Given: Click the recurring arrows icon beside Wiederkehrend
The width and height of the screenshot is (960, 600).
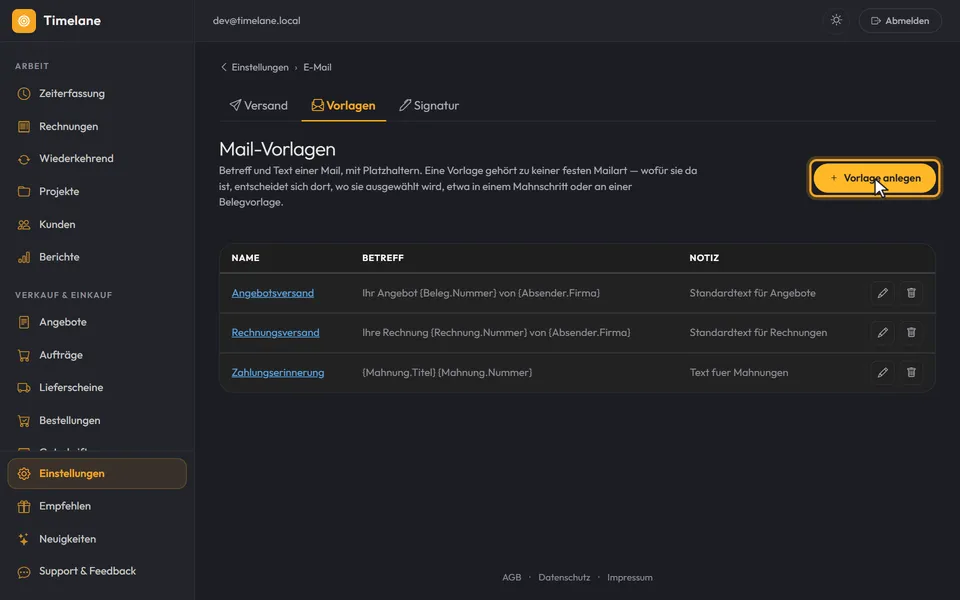Looking at the screenshot, I should [x=24, y=159].
